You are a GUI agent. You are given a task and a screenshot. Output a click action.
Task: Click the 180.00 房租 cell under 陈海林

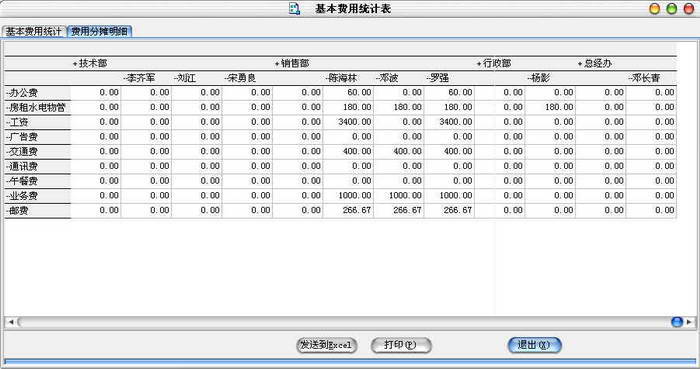coord(348,107)
